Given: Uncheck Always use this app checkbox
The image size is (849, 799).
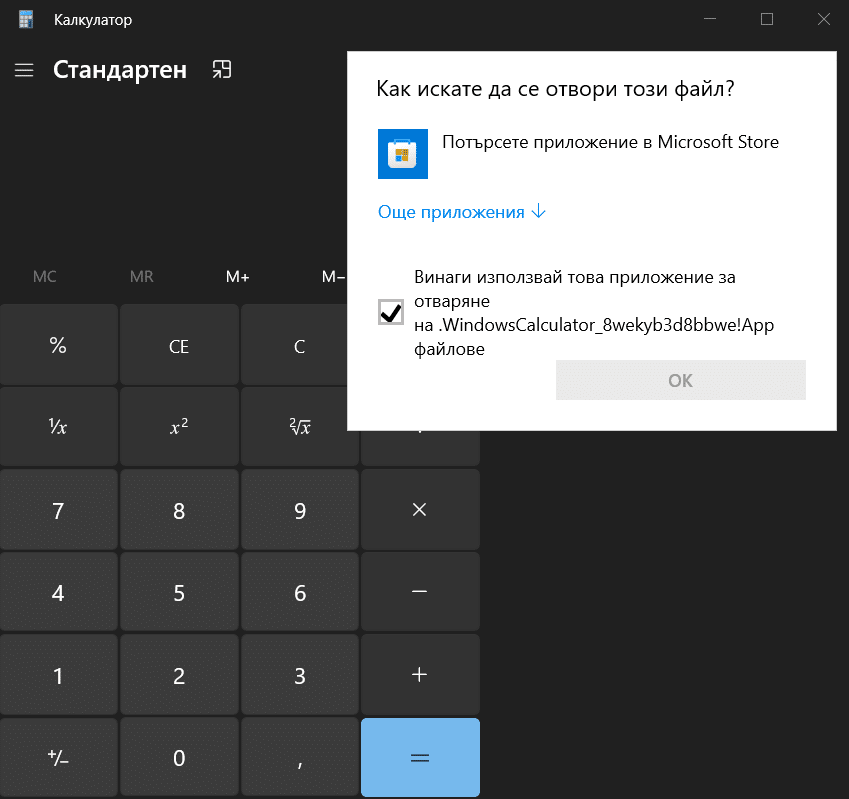Looking at the screenshot, I should (x=390, y=312).
